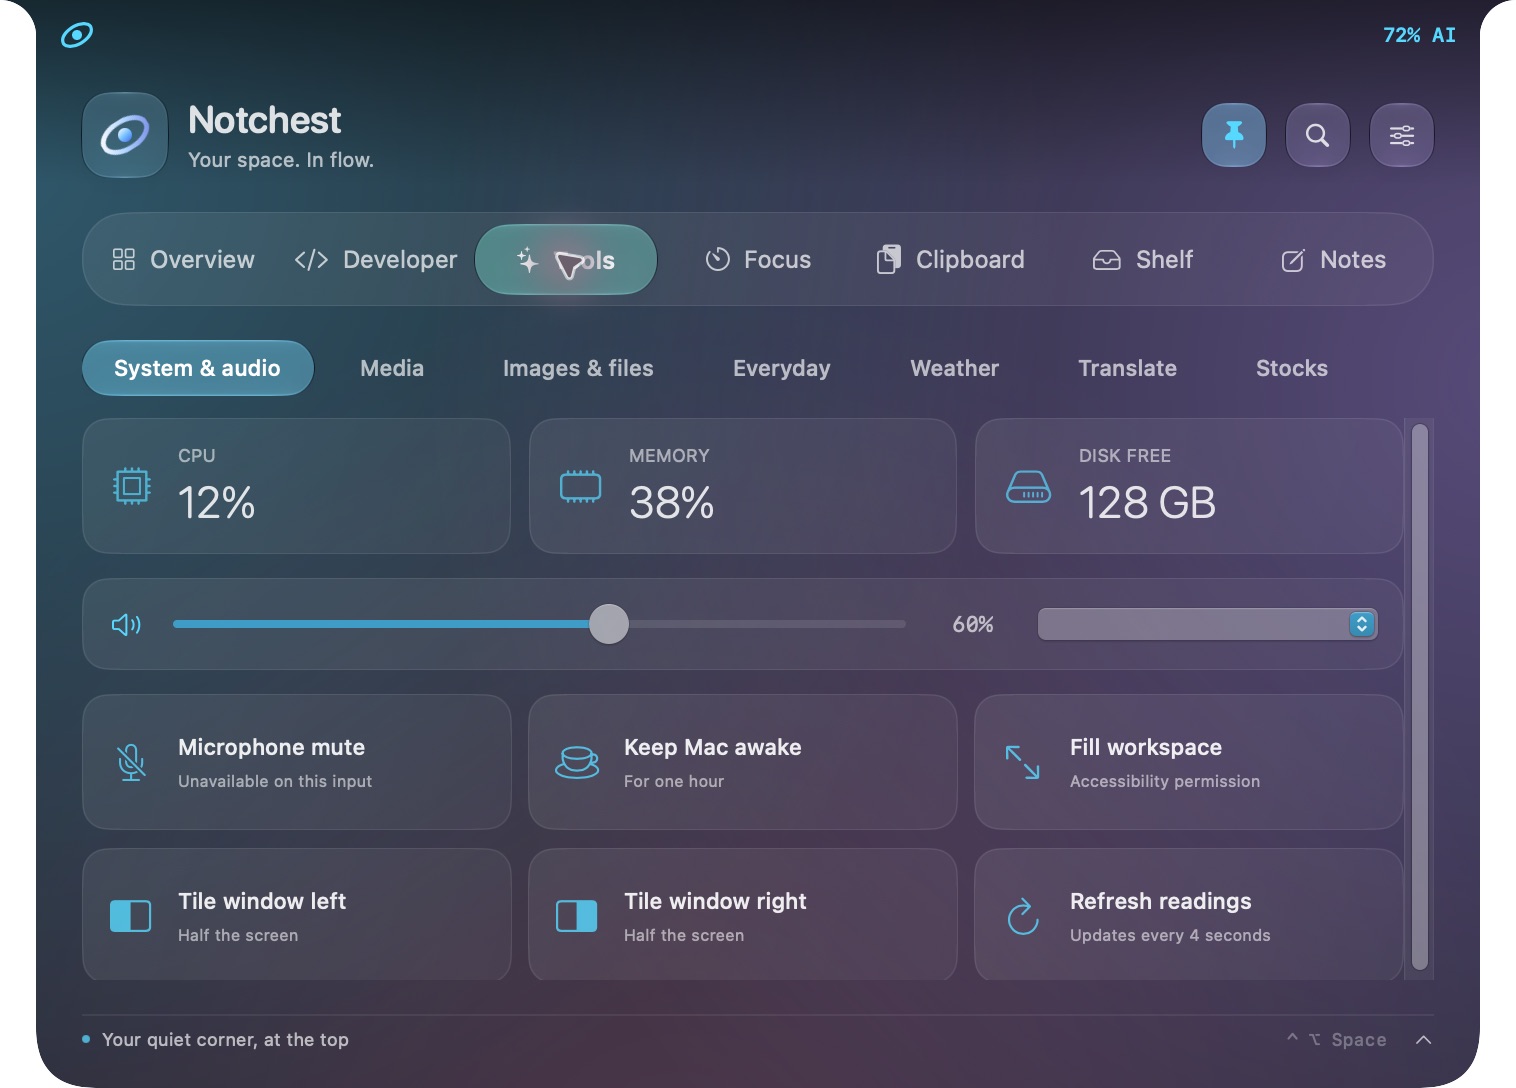Screen dimensions: 1516x1088
Task: Select the Weather category
Action: click(955, 368)
